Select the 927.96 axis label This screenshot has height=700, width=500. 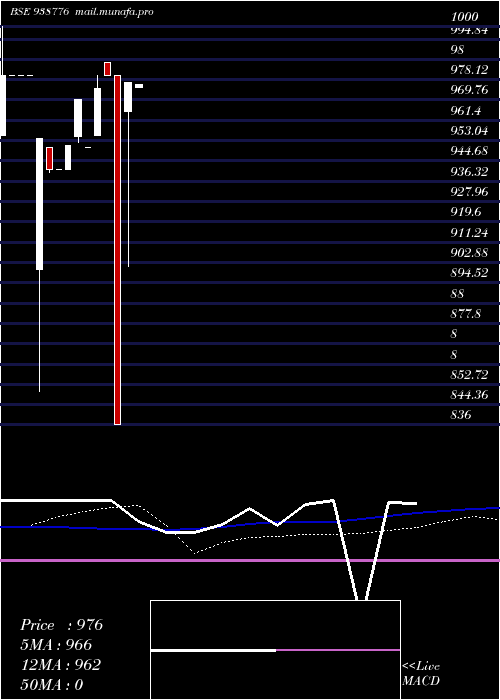point(470,192)
